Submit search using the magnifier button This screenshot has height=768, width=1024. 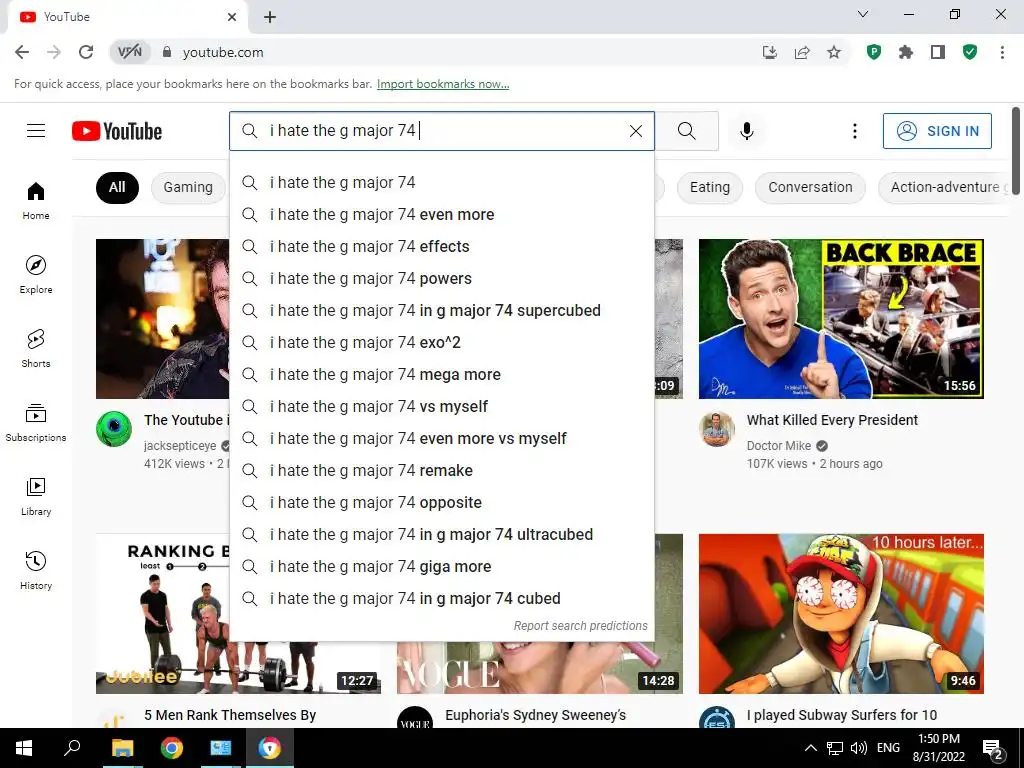tap(686, 131)
